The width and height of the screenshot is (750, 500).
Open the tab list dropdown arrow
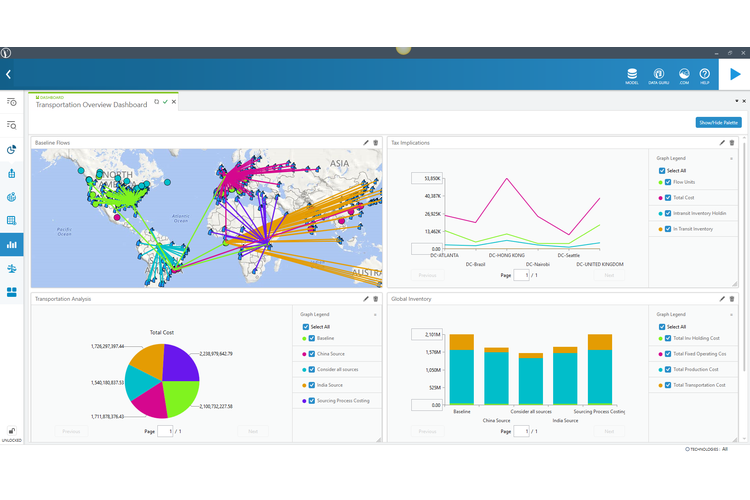point(736,101)
